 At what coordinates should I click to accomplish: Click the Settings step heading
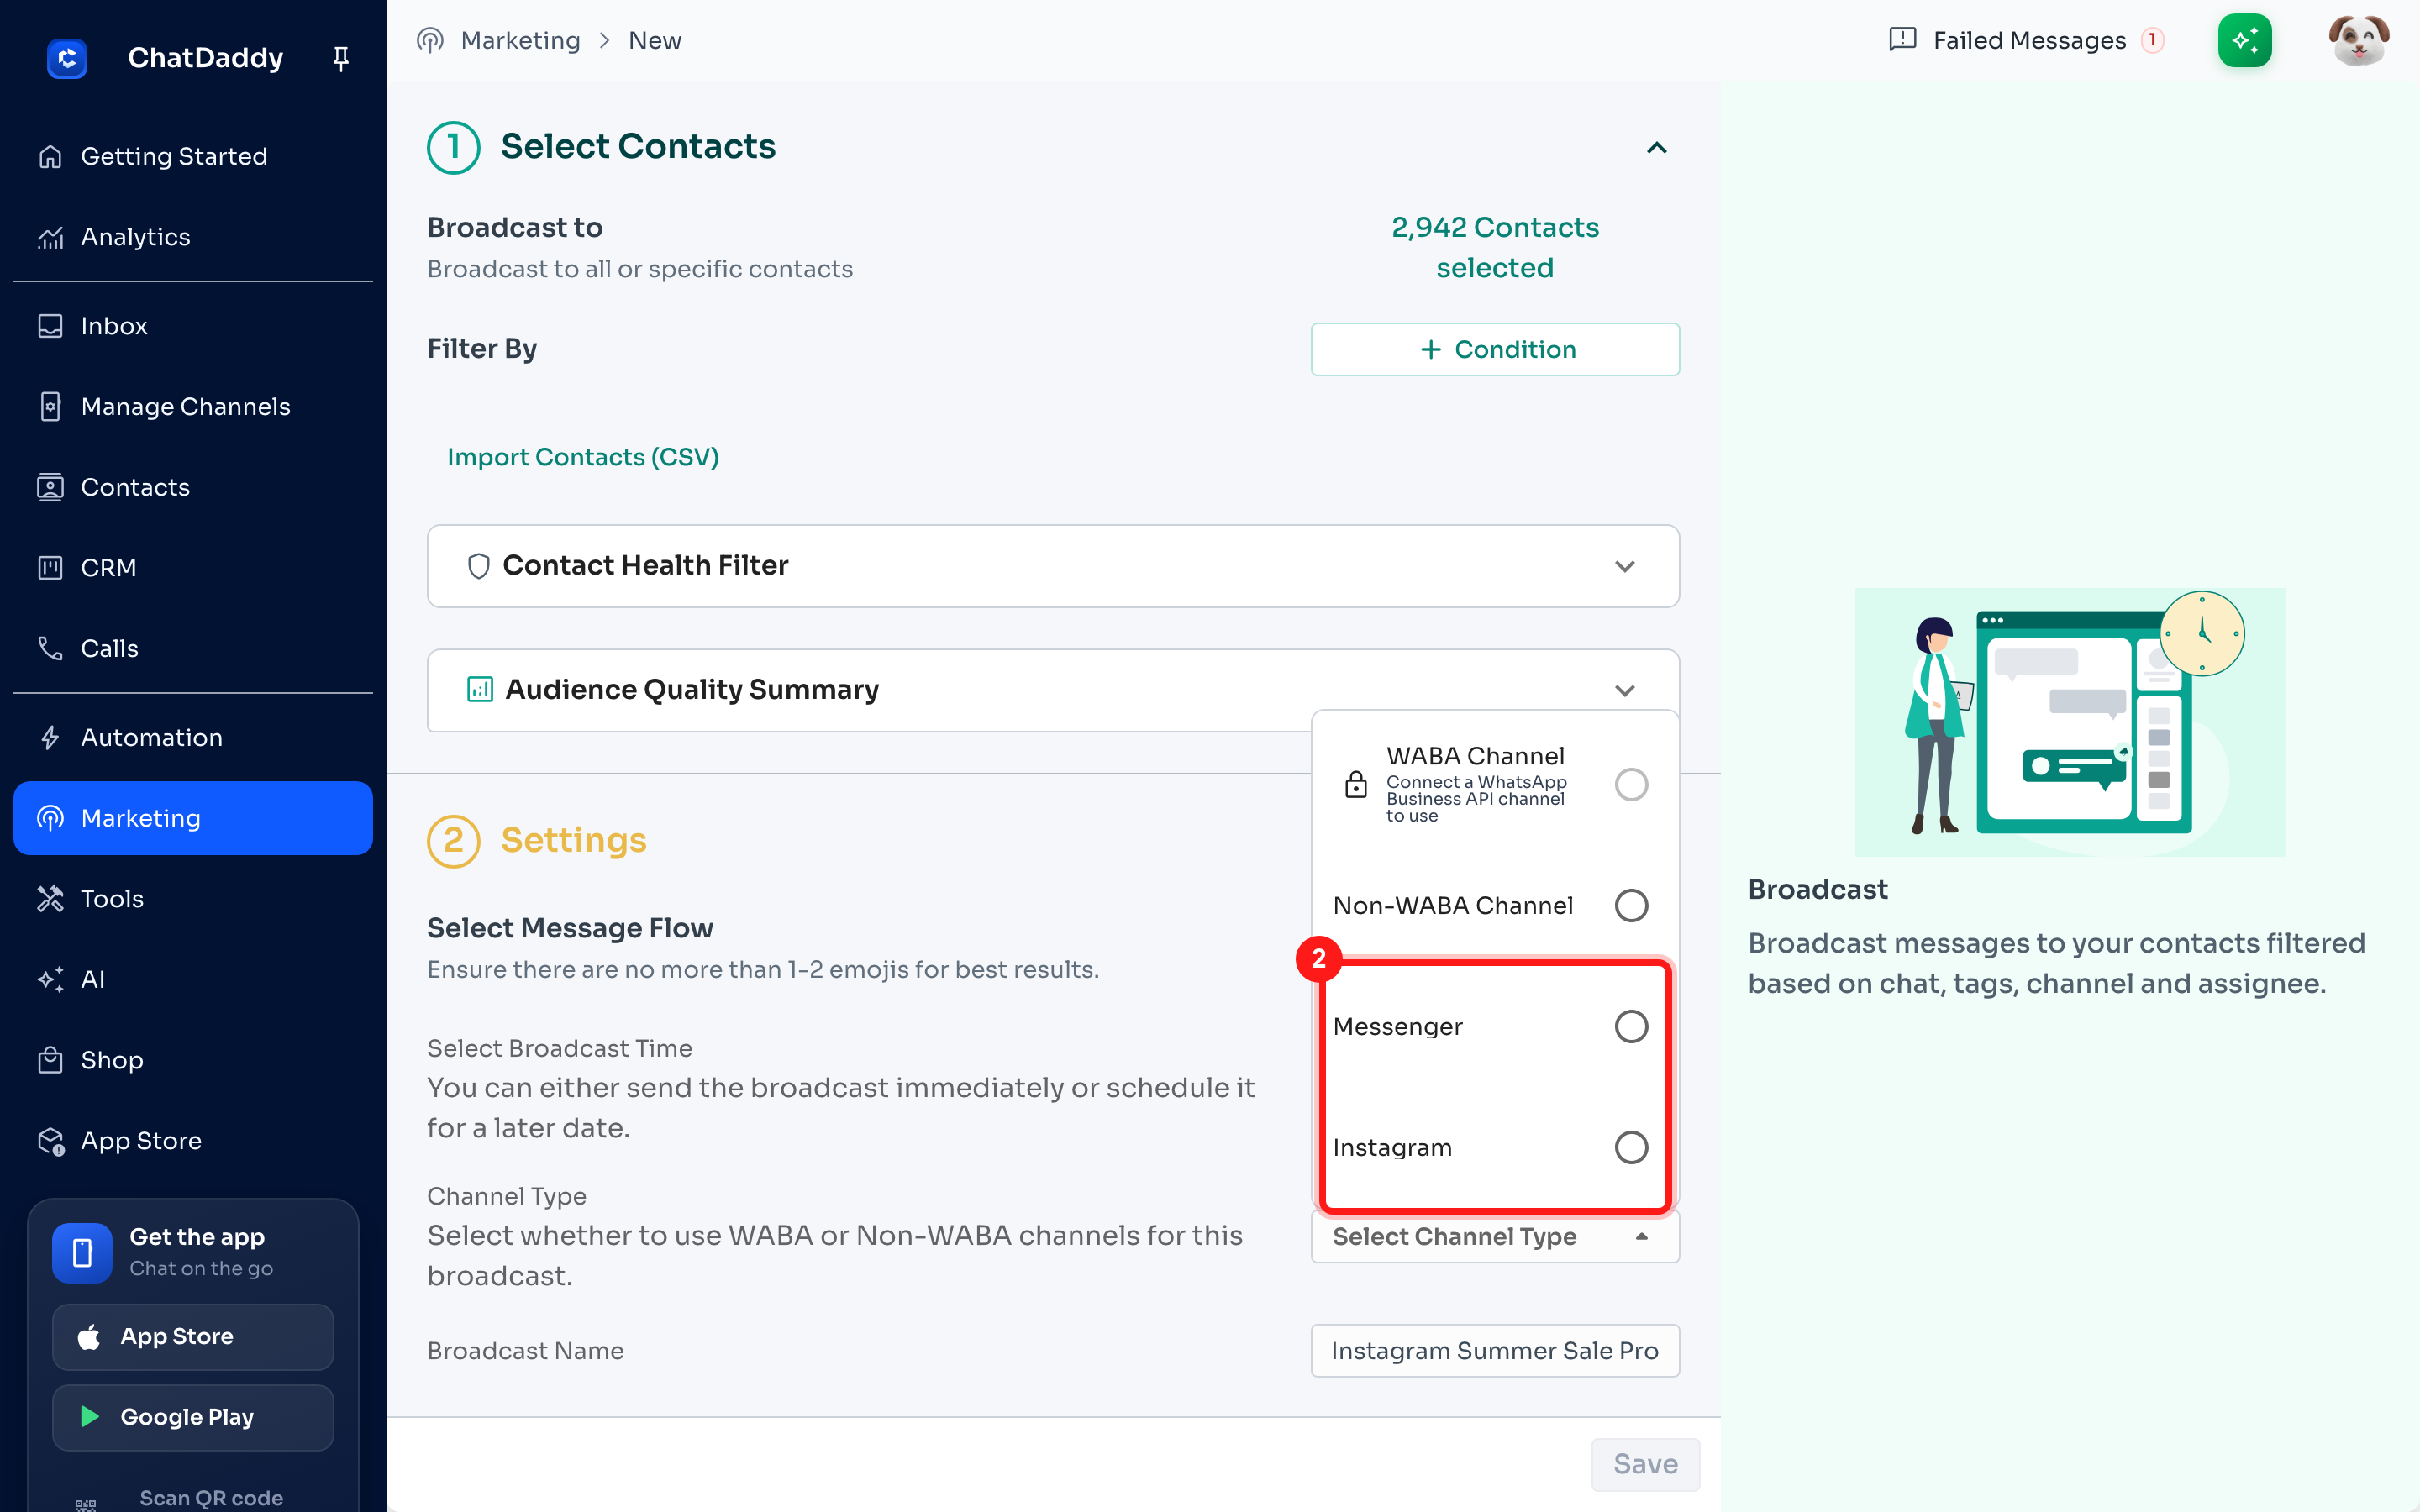tap(573, 840)
